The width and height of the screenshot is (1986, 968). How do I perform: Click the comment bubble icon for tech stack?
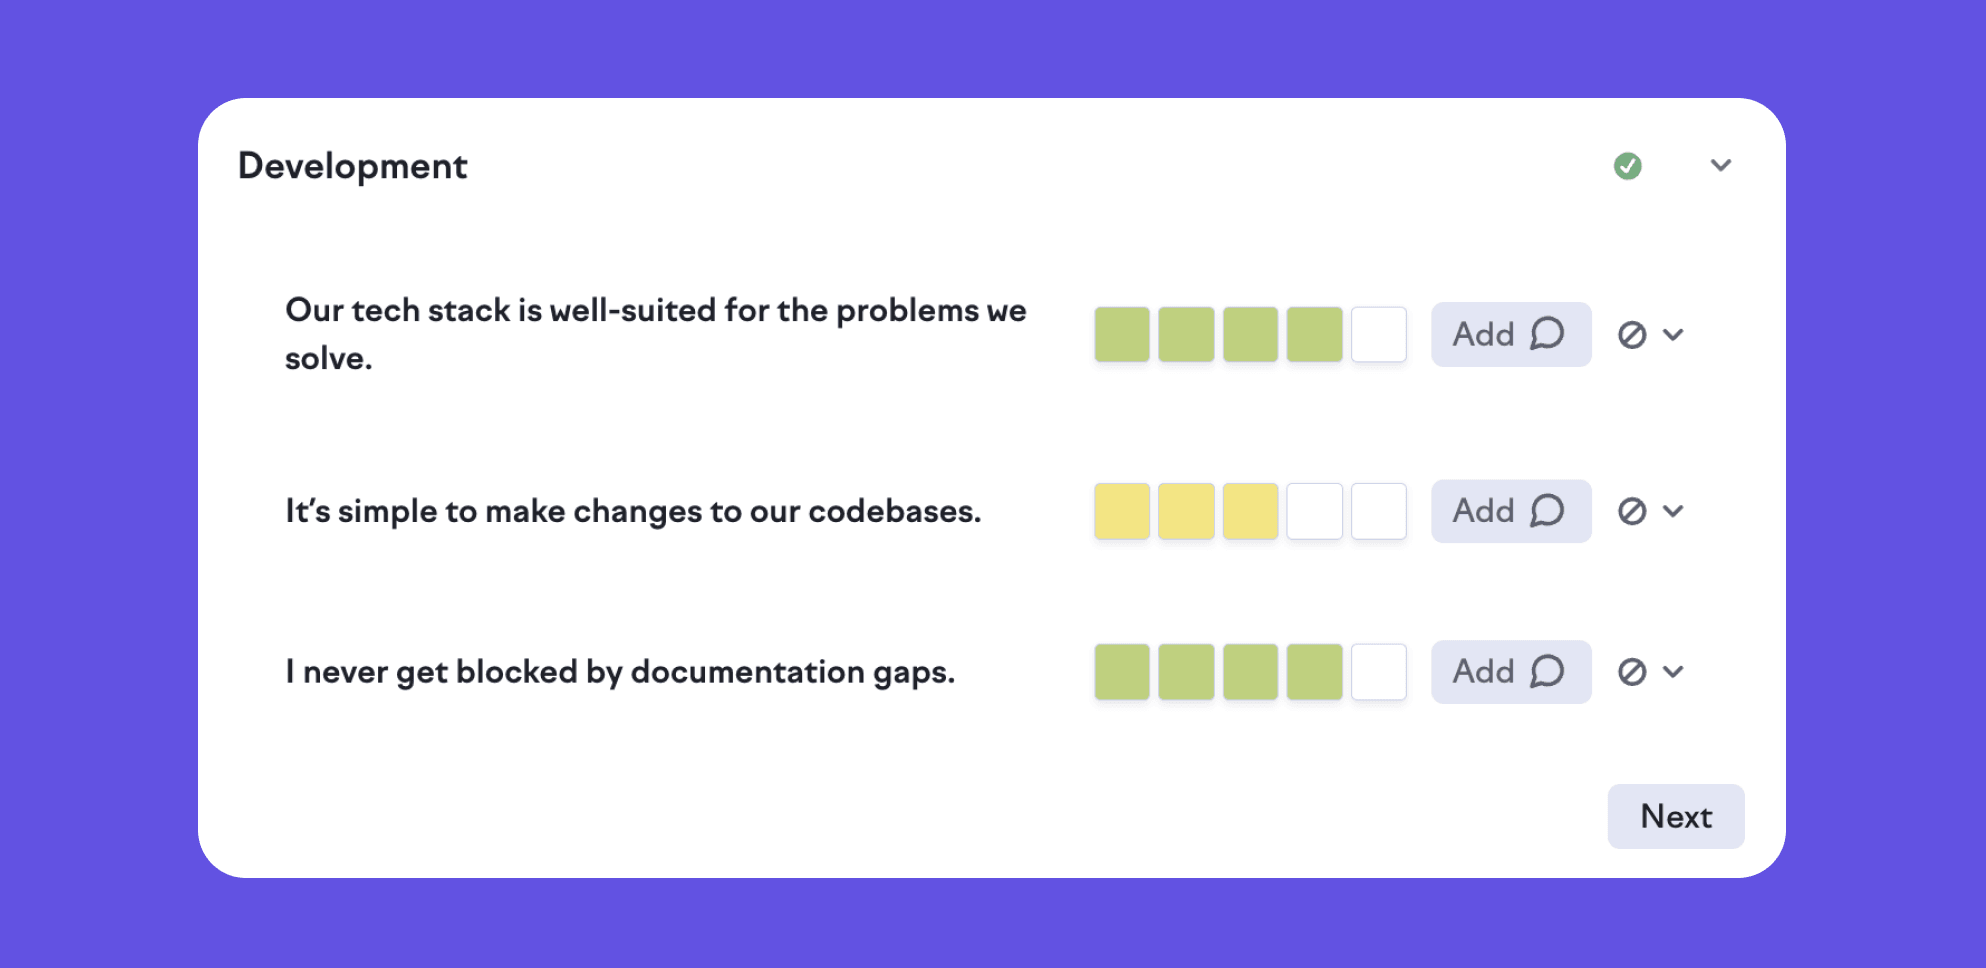coord(1547,334)
